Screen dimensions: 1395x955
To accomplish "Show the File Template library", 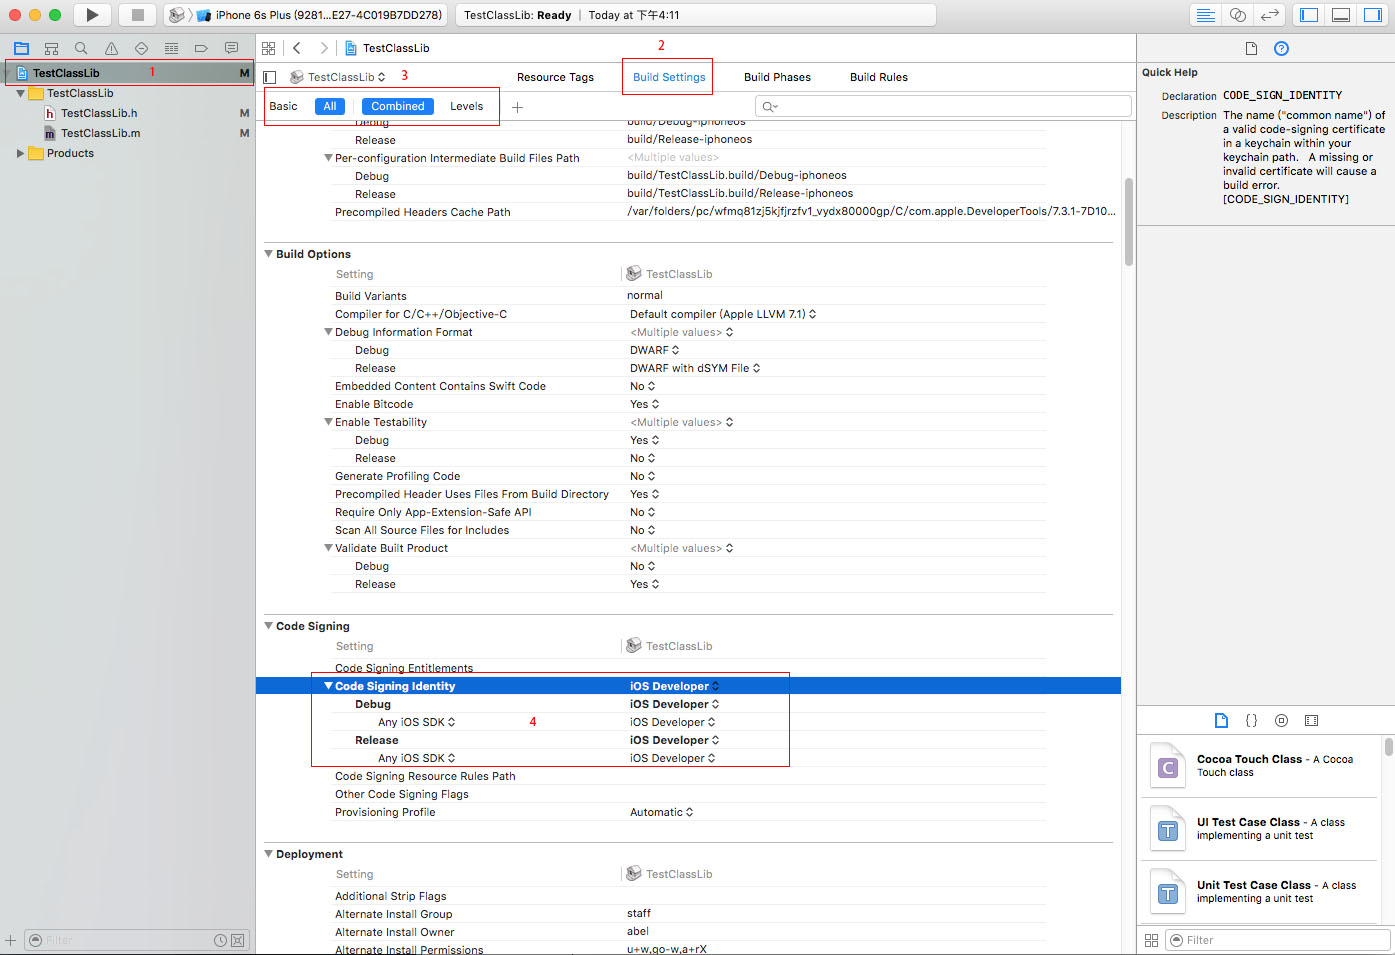I will [1221, 720].
